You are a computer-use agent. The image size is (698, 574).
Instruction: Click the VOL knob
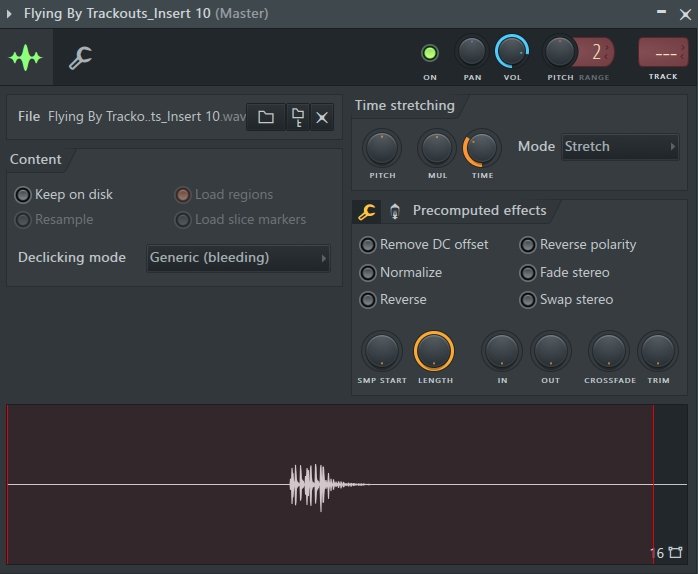point(512,52)
